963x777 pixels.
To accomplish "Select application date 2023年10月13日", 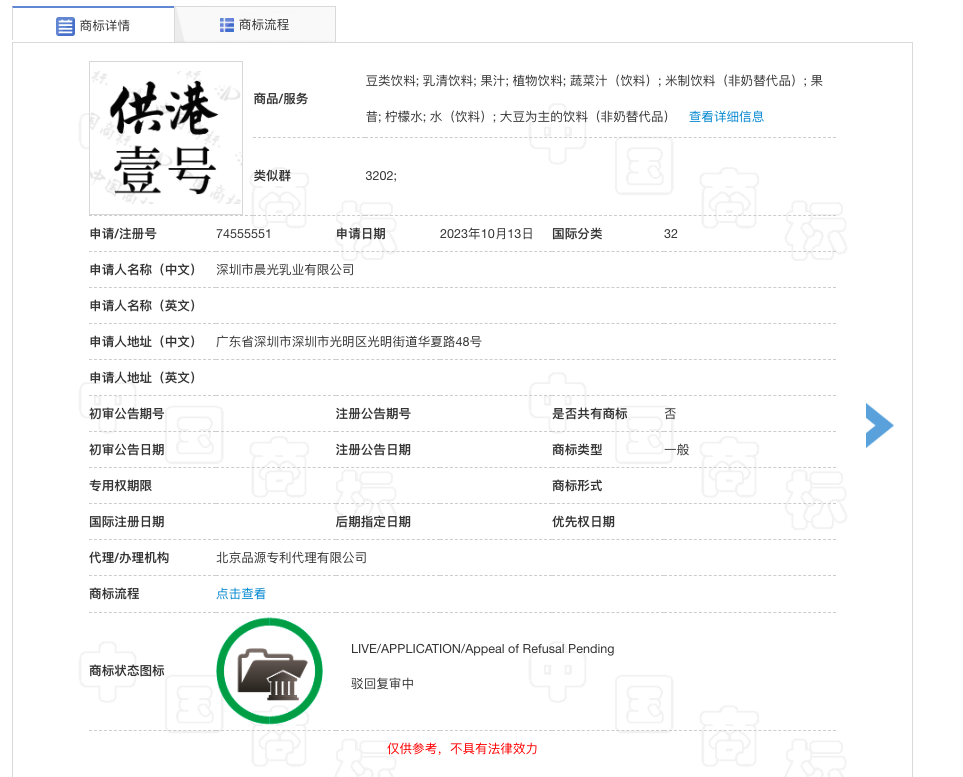I will tap(486, 234).
